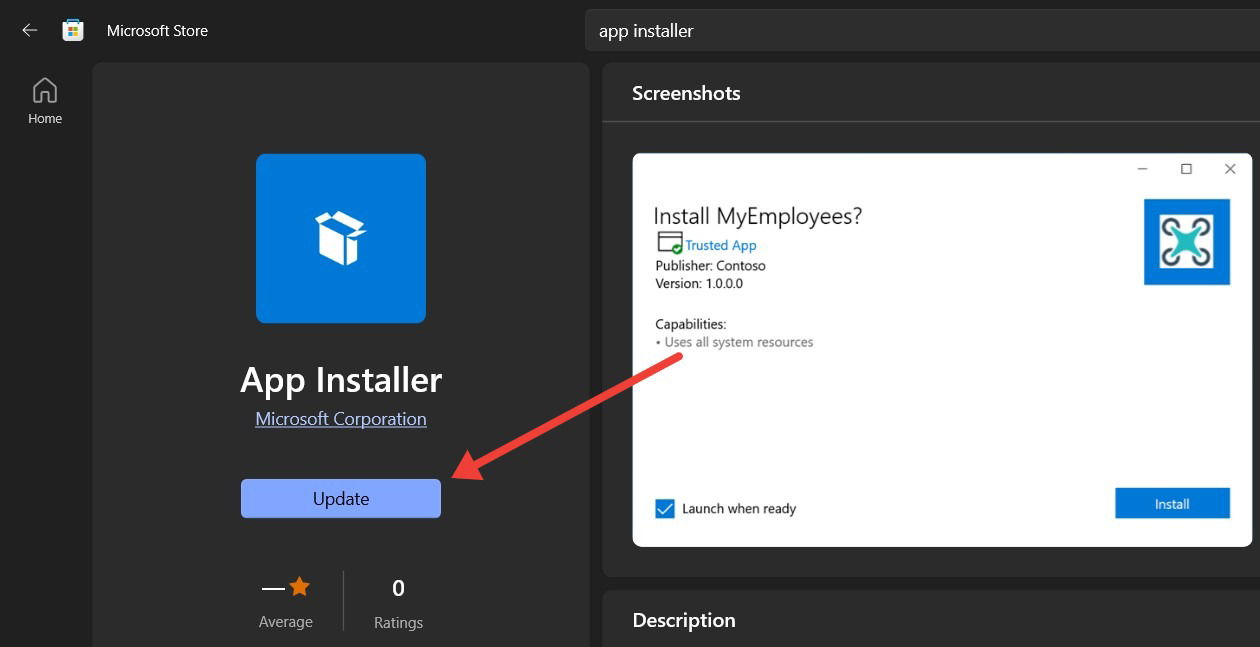
Task: Click the orange star rating icon
Action: click(x=299, y=587)
